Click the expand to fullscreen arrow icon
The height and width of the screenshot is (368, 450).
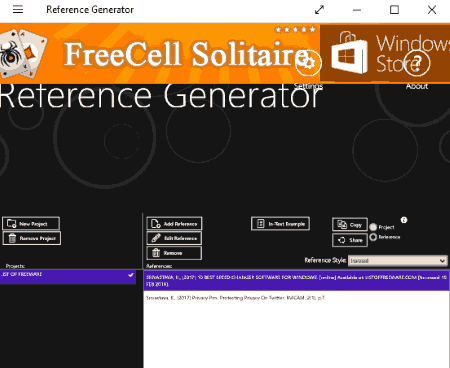319,10
